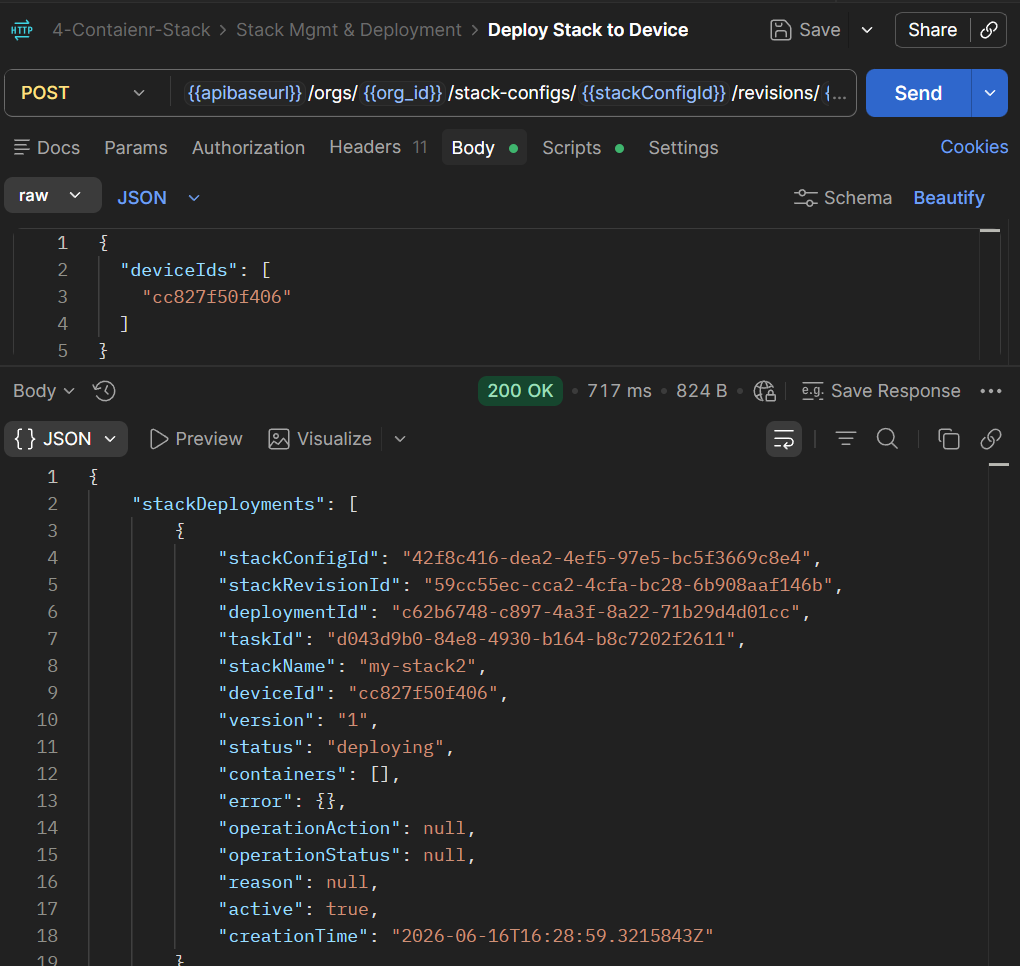
Task: Select the request Body tab
Action: point(485,148)
